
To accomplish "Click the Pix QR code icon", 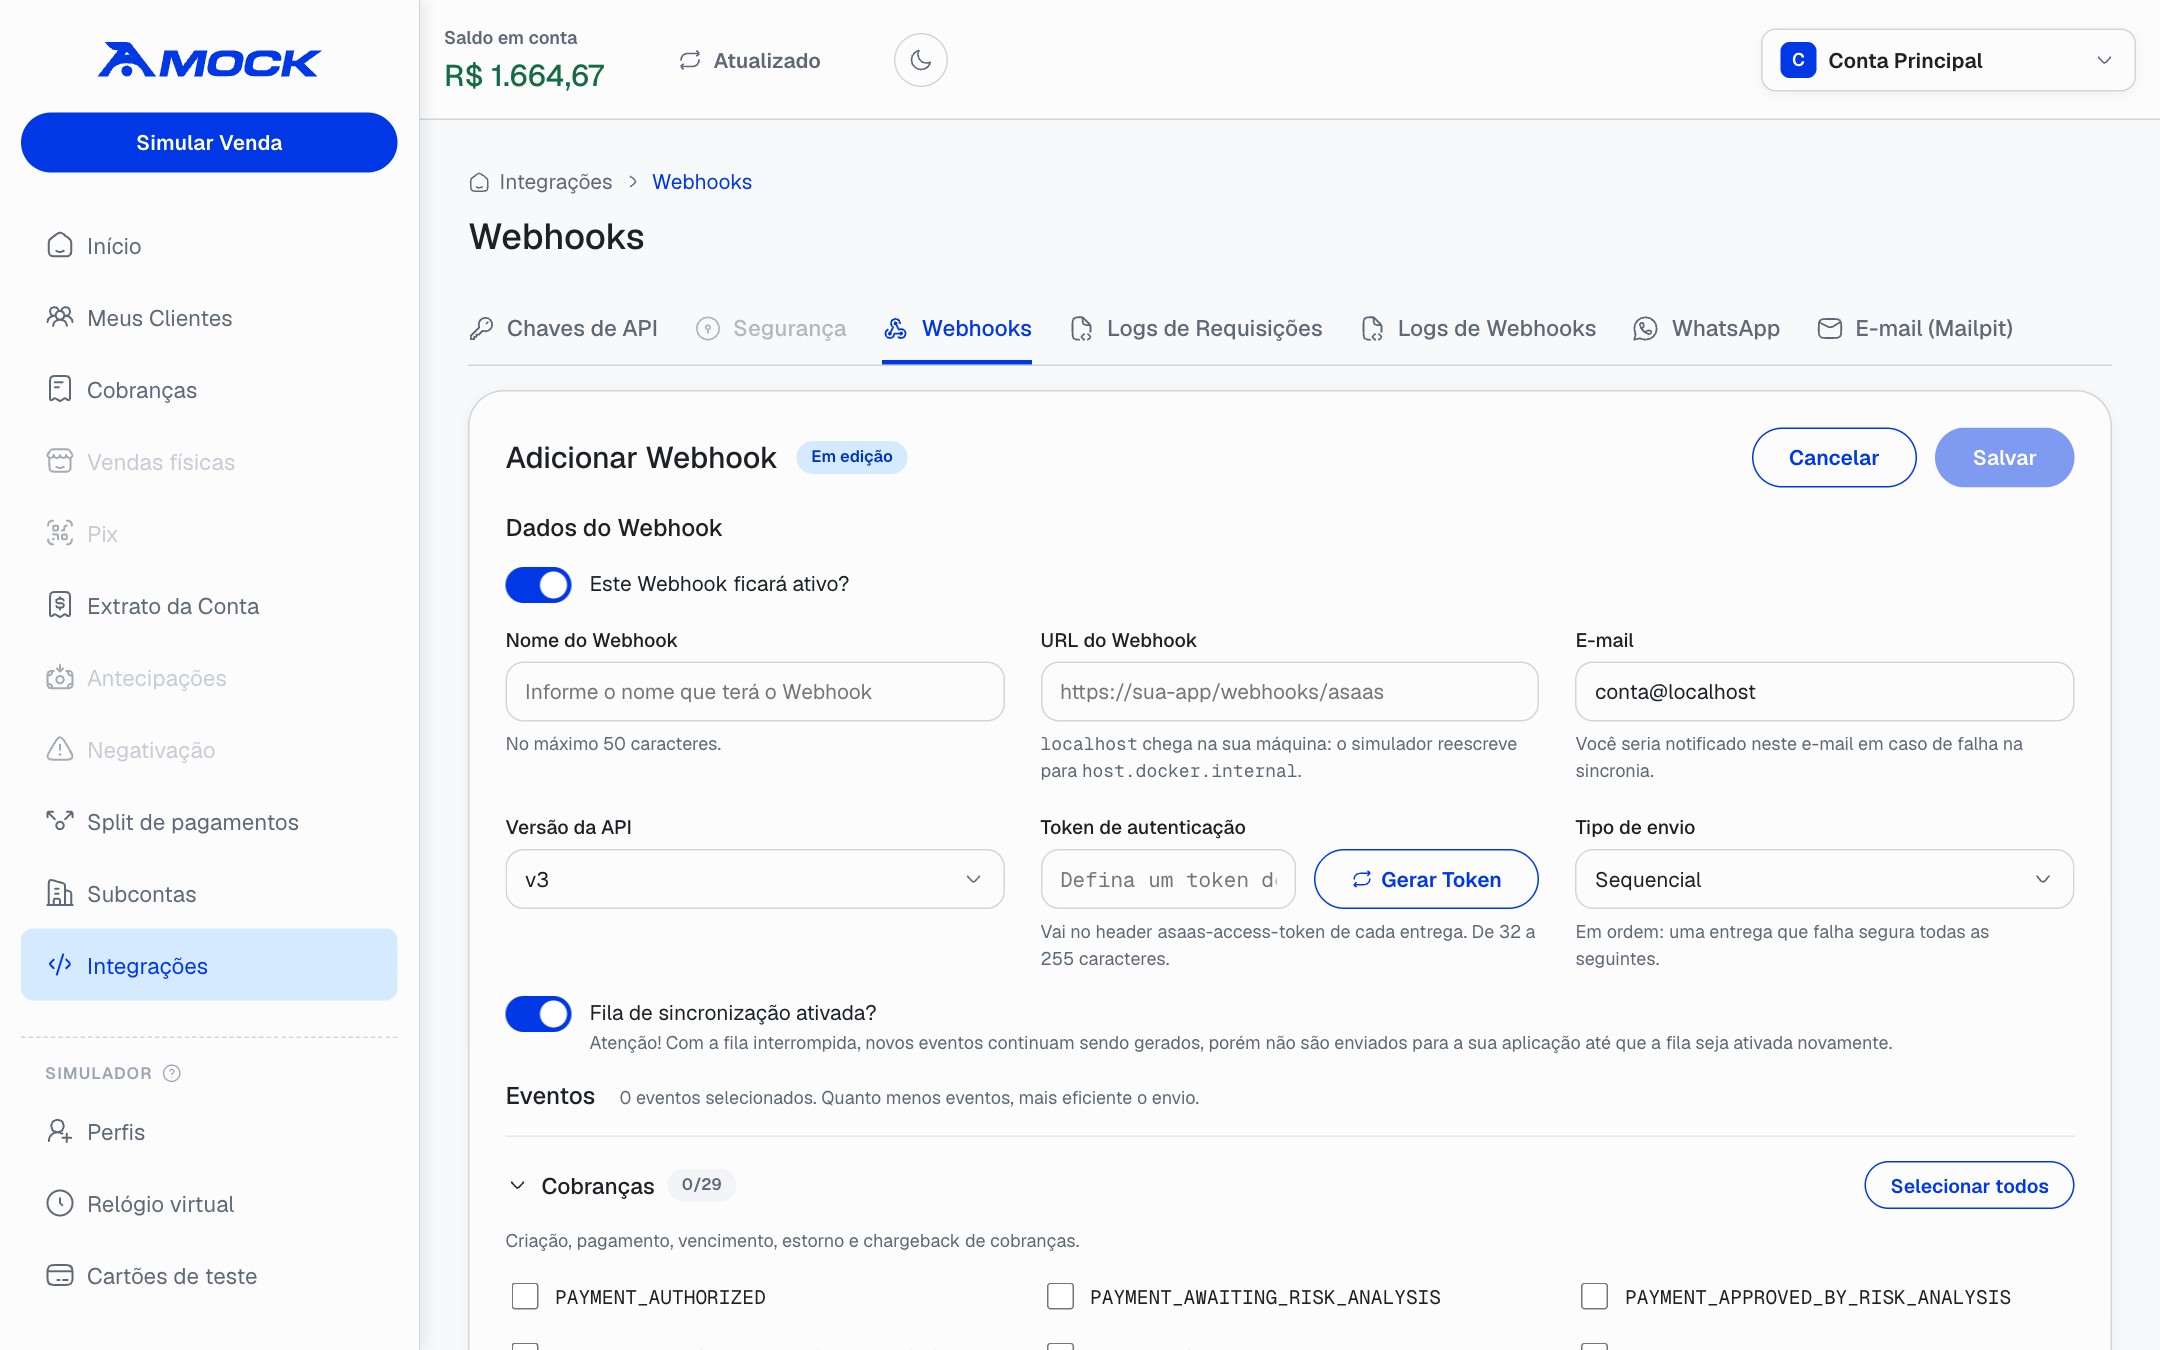I will coord(60,533).
